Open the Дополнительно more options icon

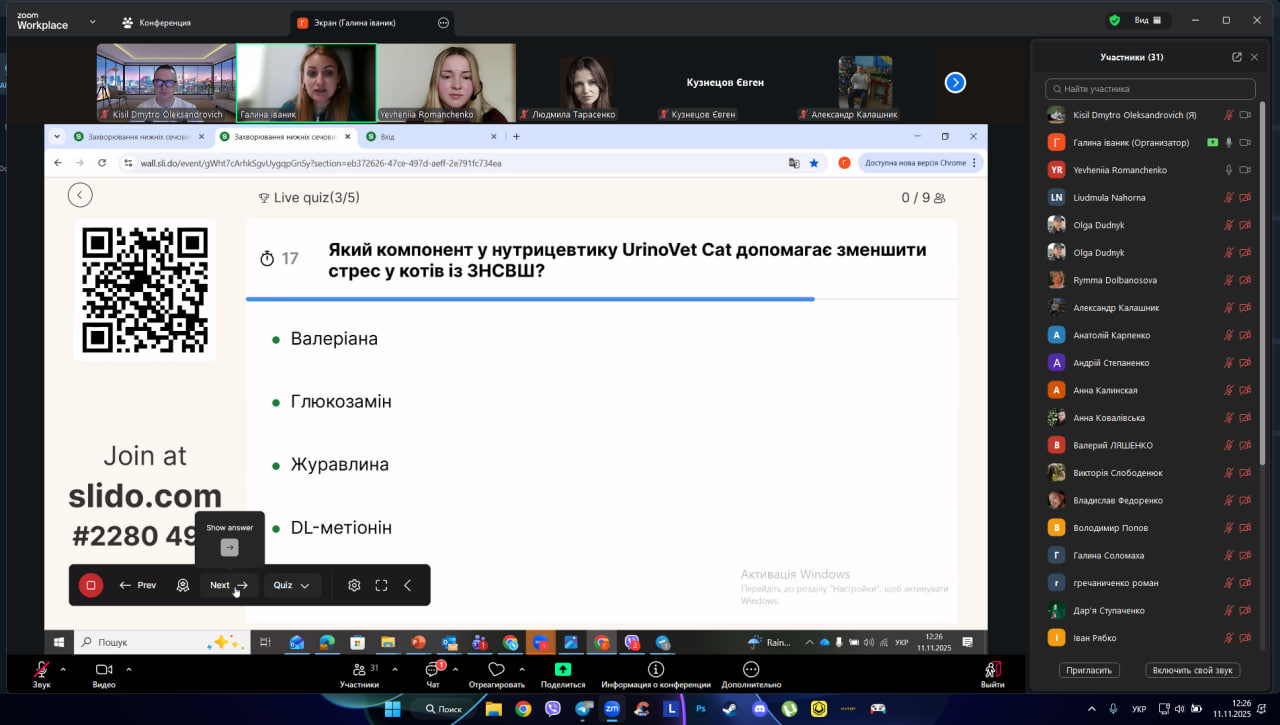pyautogui.click(x=751, y=670)
